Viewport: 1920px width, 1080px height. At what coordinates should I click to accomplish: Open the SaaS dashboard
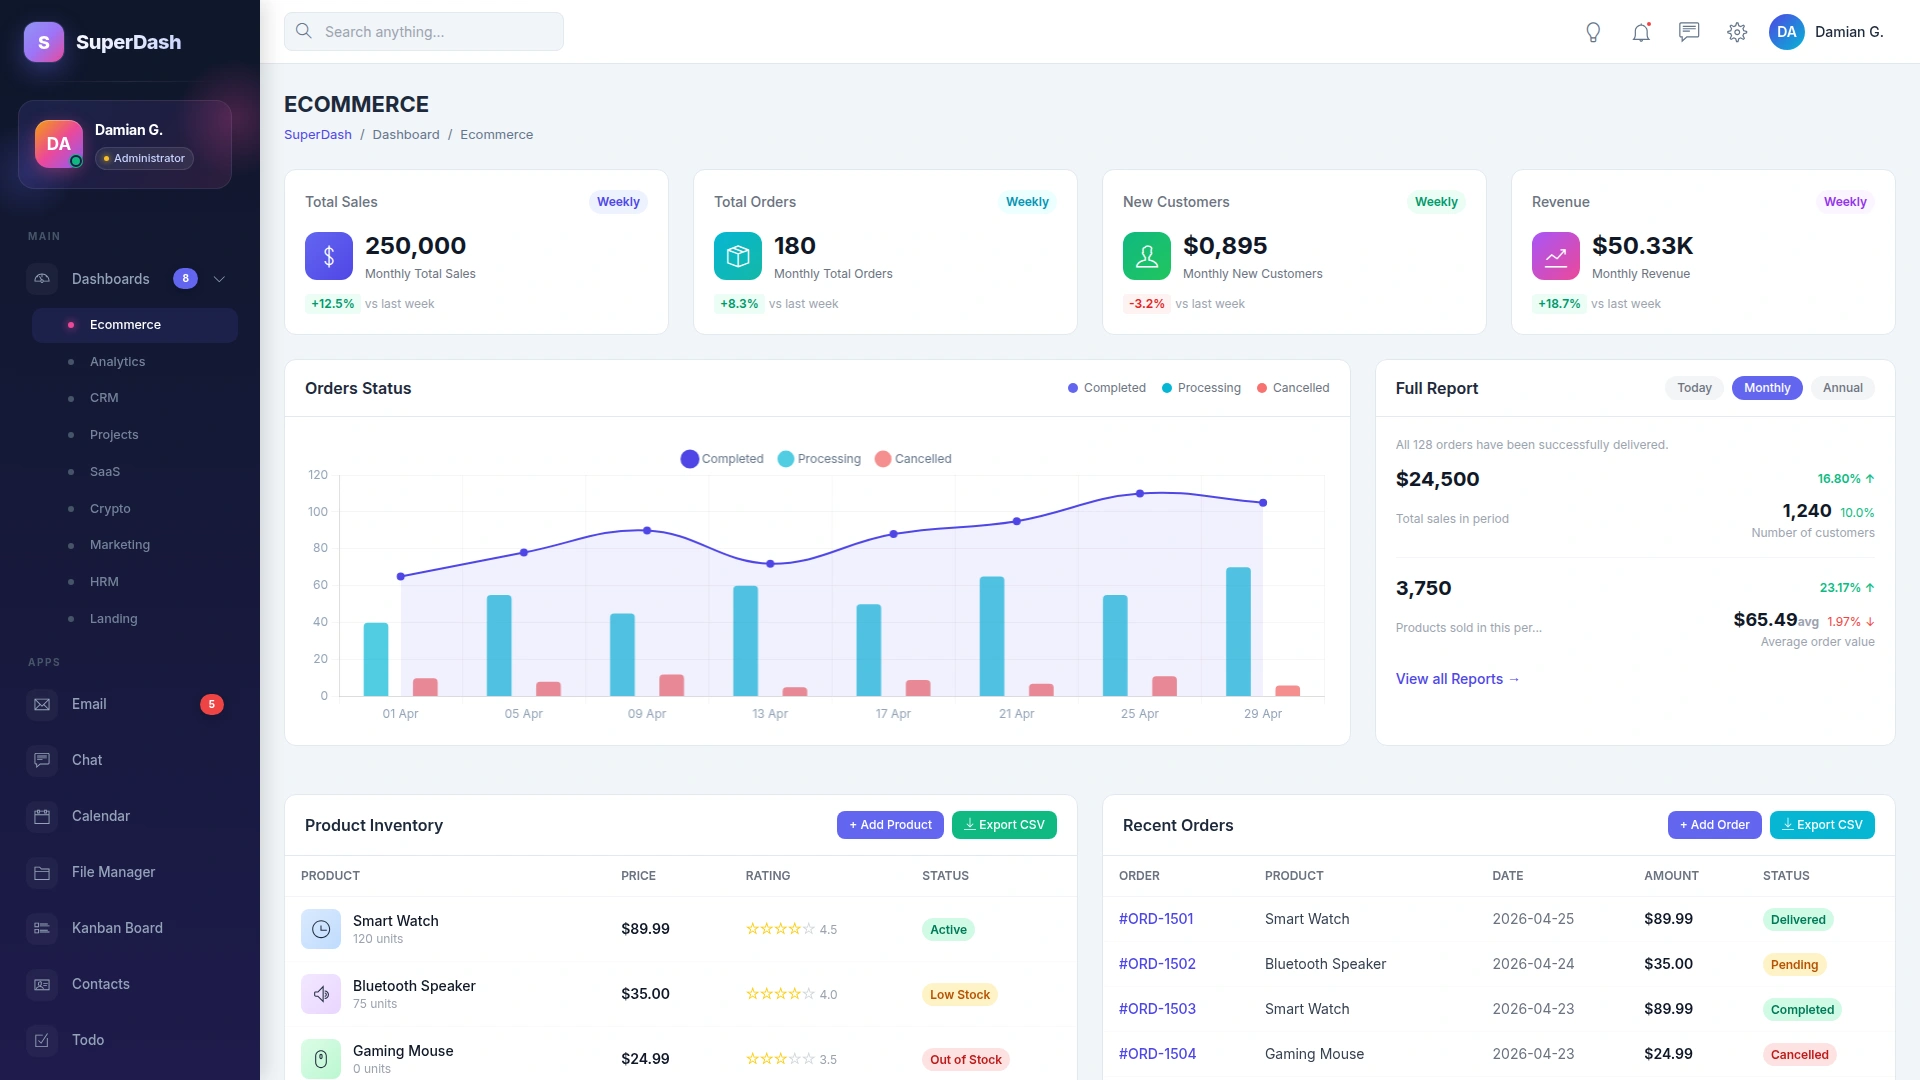[135, 472]
